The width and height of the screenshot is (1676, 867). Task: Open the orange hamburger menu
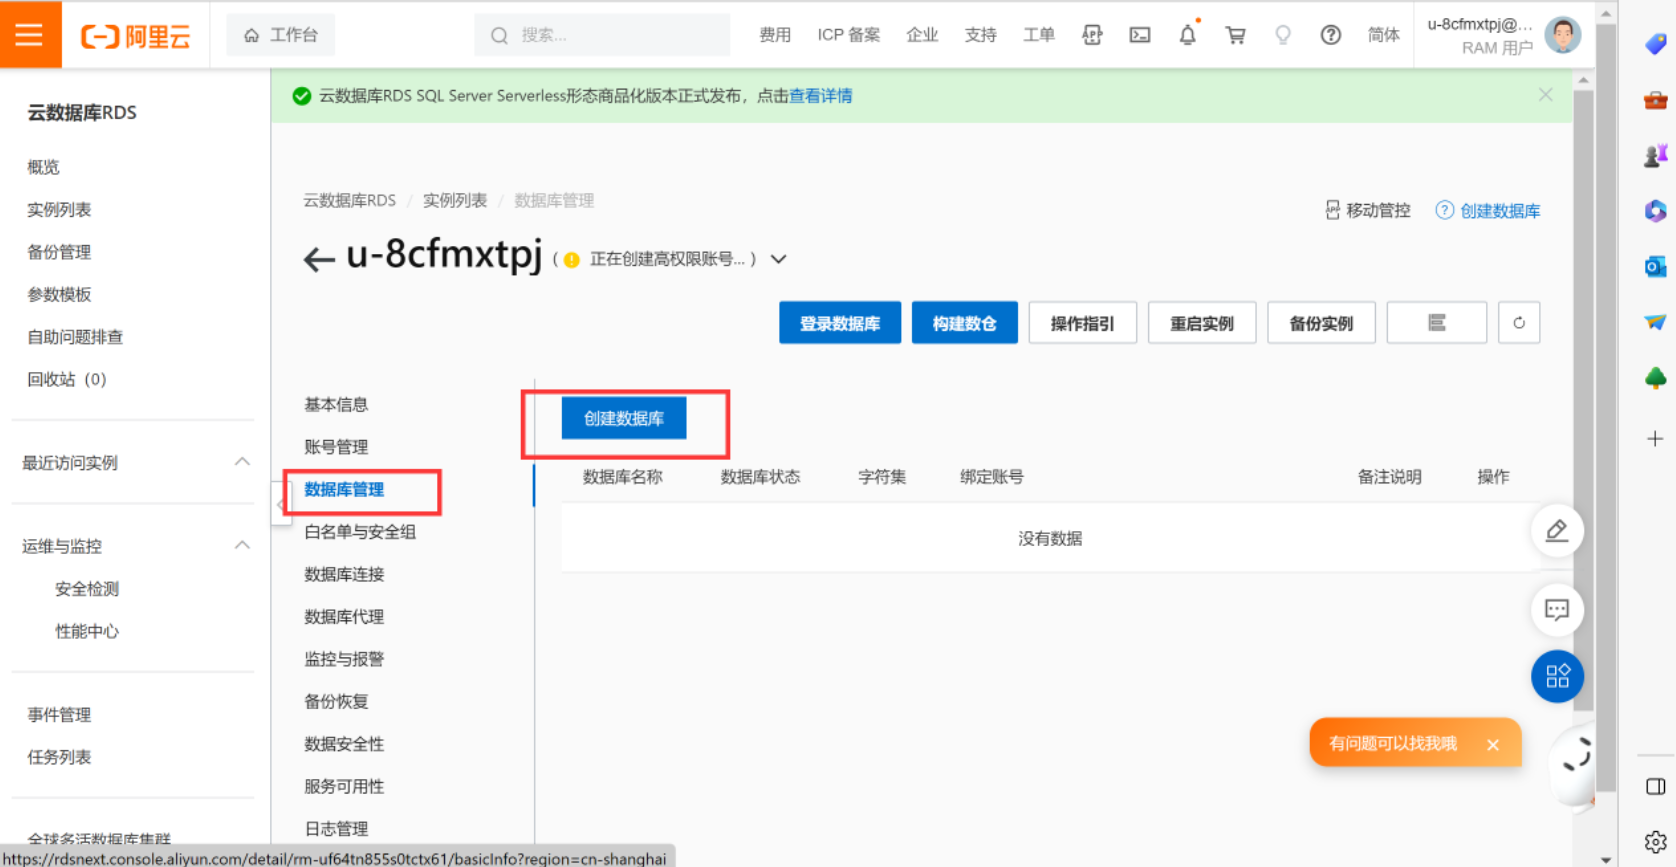(x=30, y=35)
